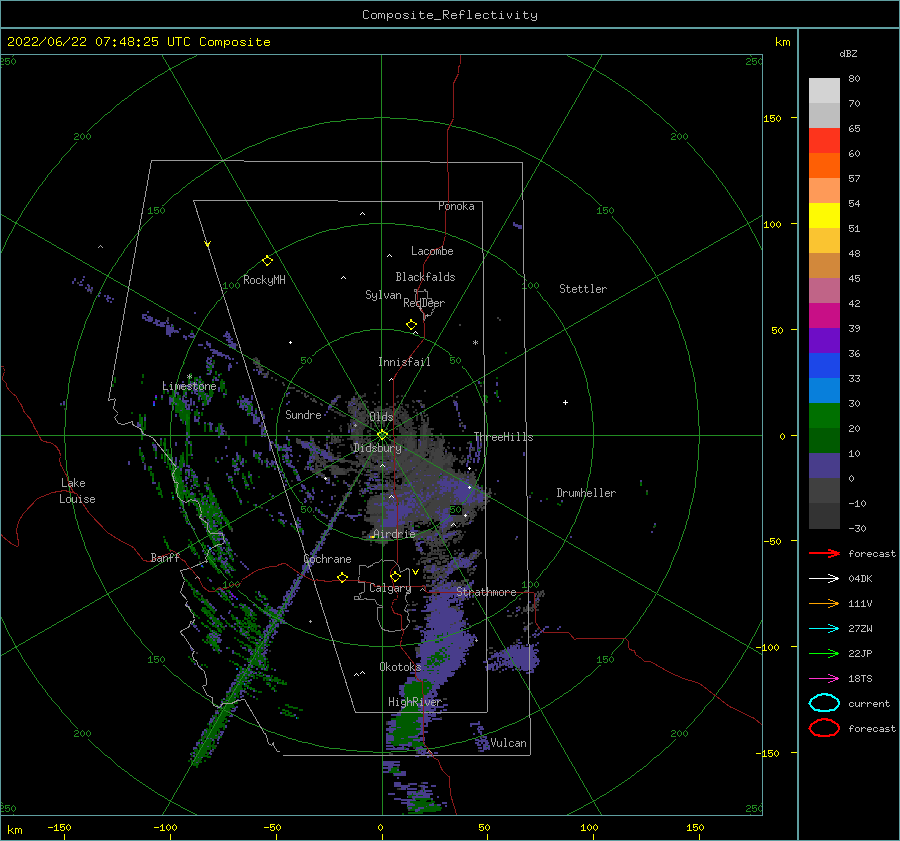Click the -150 tick on bottom axis

pos(59,827)
